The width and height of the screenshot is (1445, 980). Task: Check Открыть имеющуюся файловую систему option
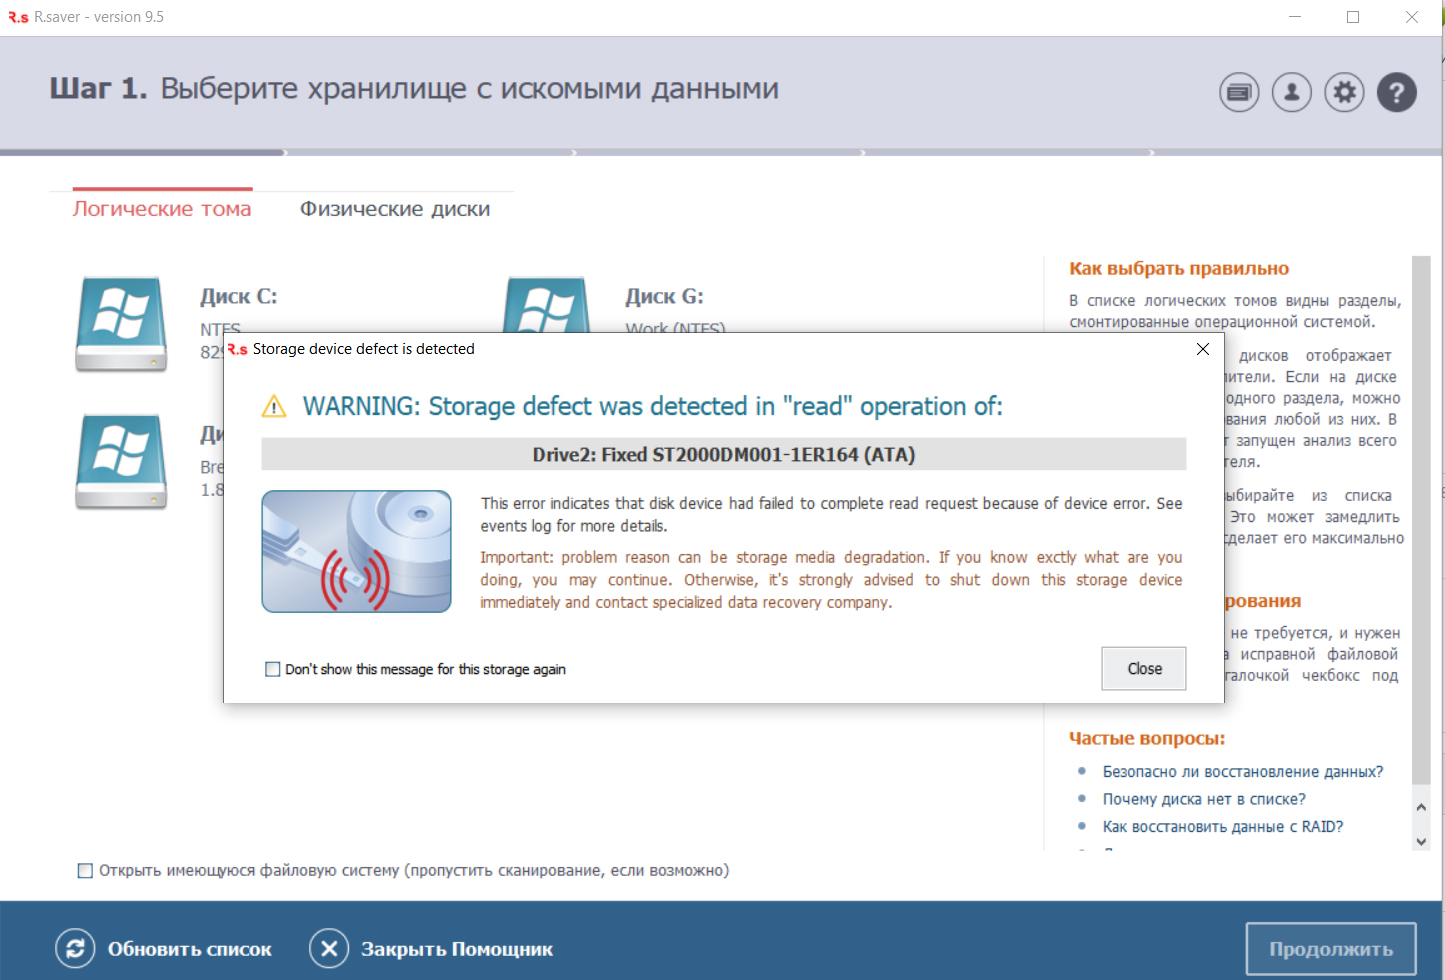coord(86,871)
